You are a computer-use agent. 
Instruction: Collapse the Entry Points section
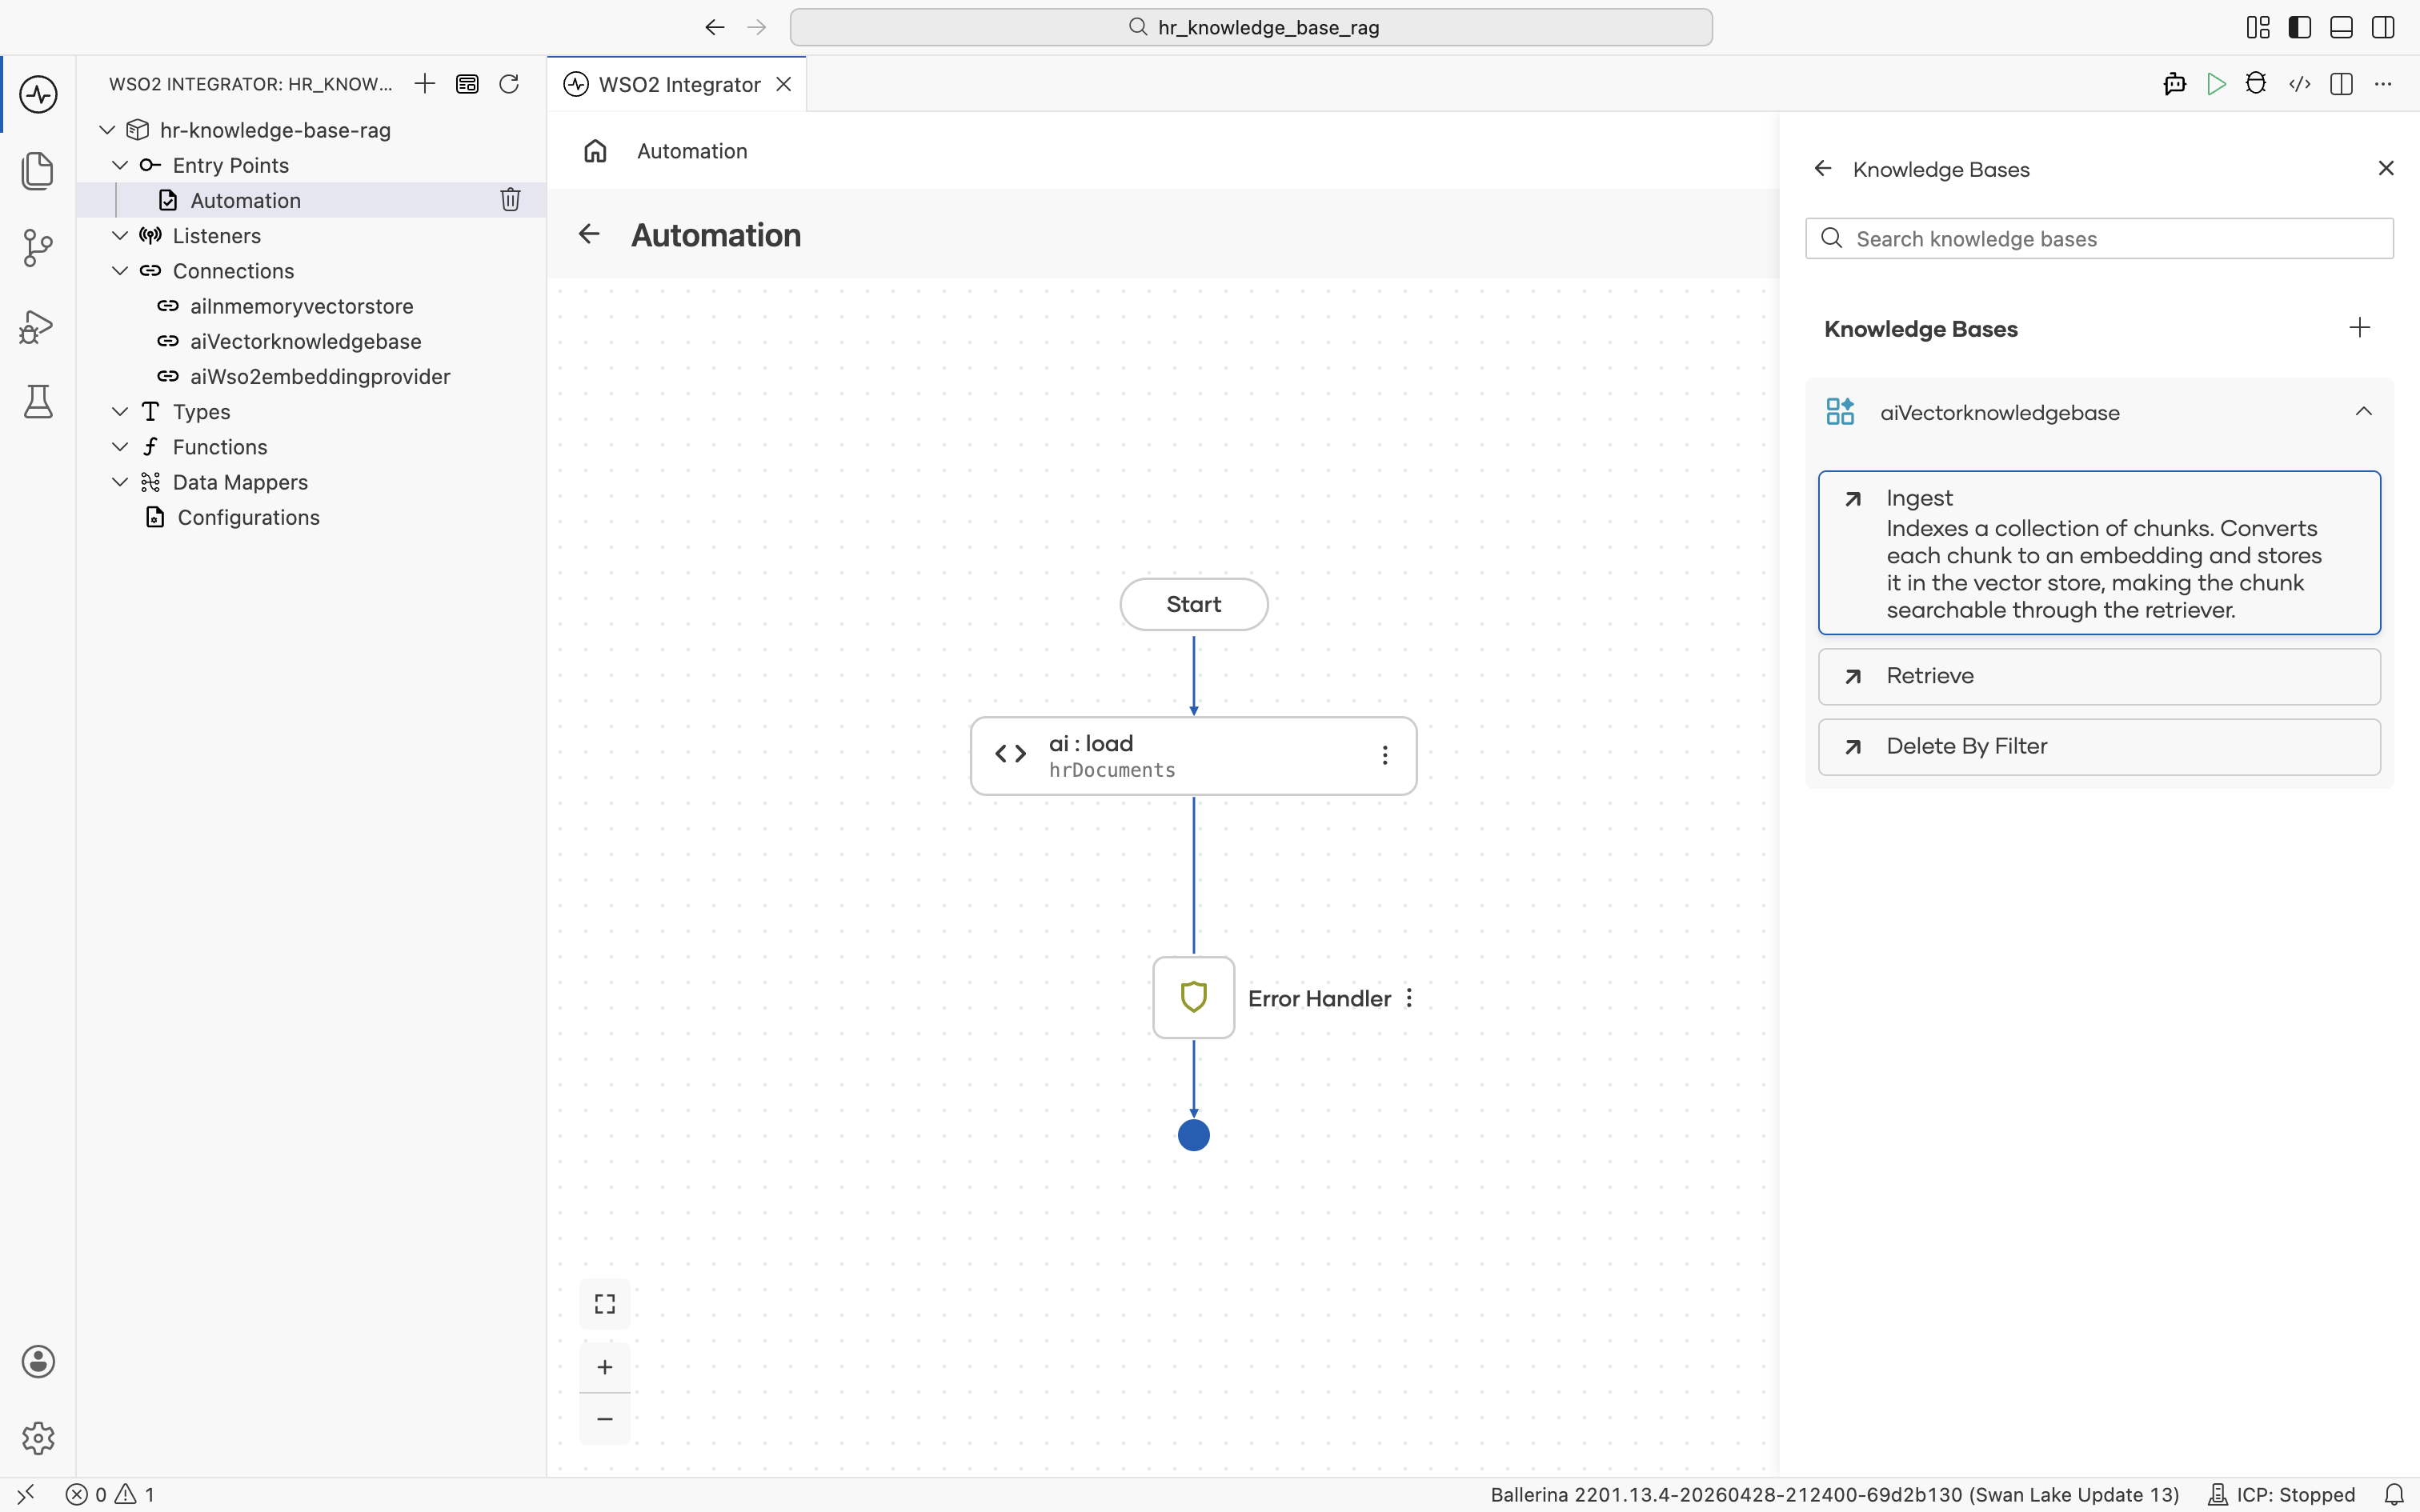[x=120, y=165]
